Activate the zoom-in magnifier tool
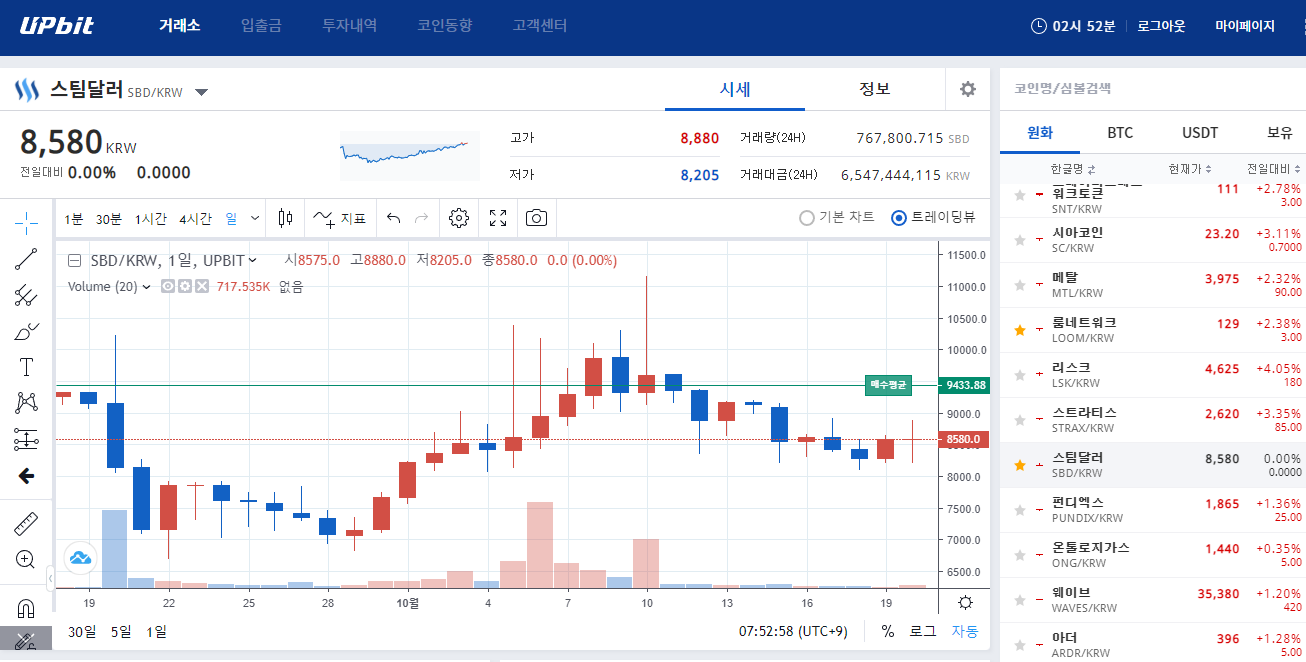1306x662 pixels. pos(26,559)
